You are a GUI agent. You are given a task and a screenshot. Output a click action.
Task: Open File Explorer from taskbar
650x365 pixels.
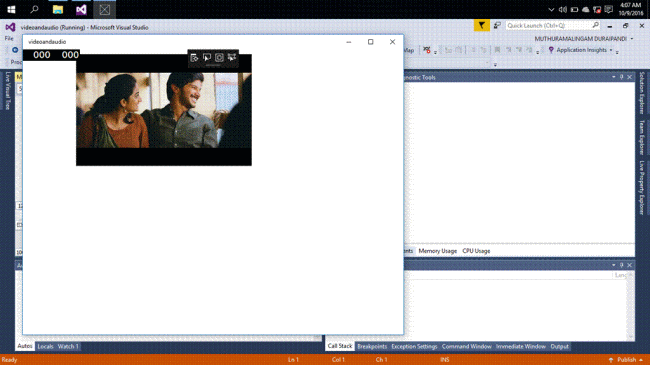point(58,9)
